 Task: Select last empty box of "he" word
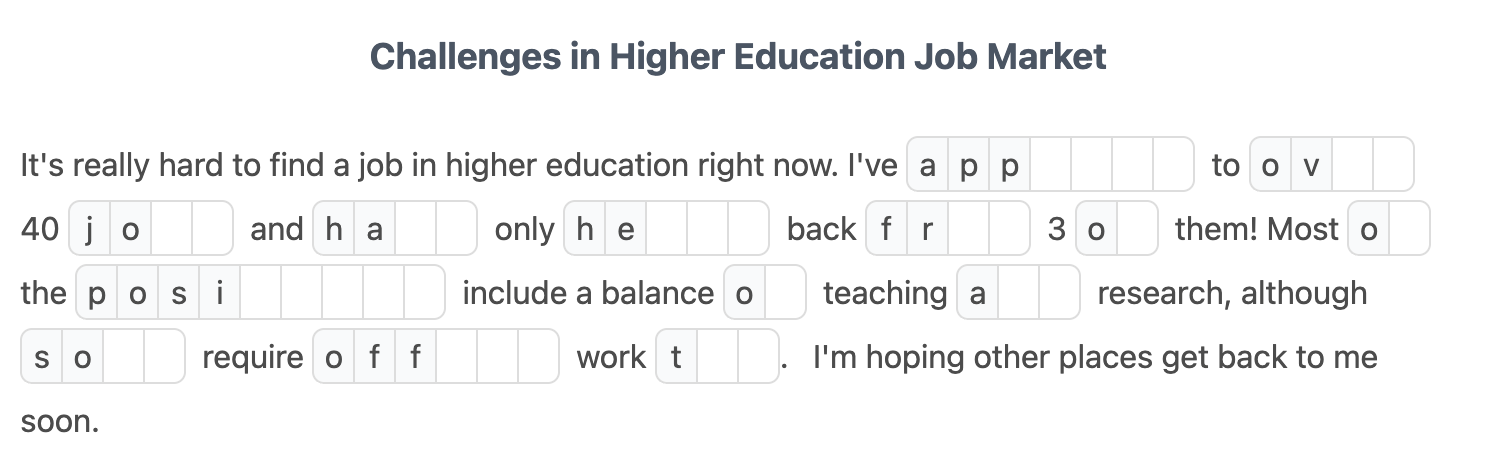click(x=748, y=229)
